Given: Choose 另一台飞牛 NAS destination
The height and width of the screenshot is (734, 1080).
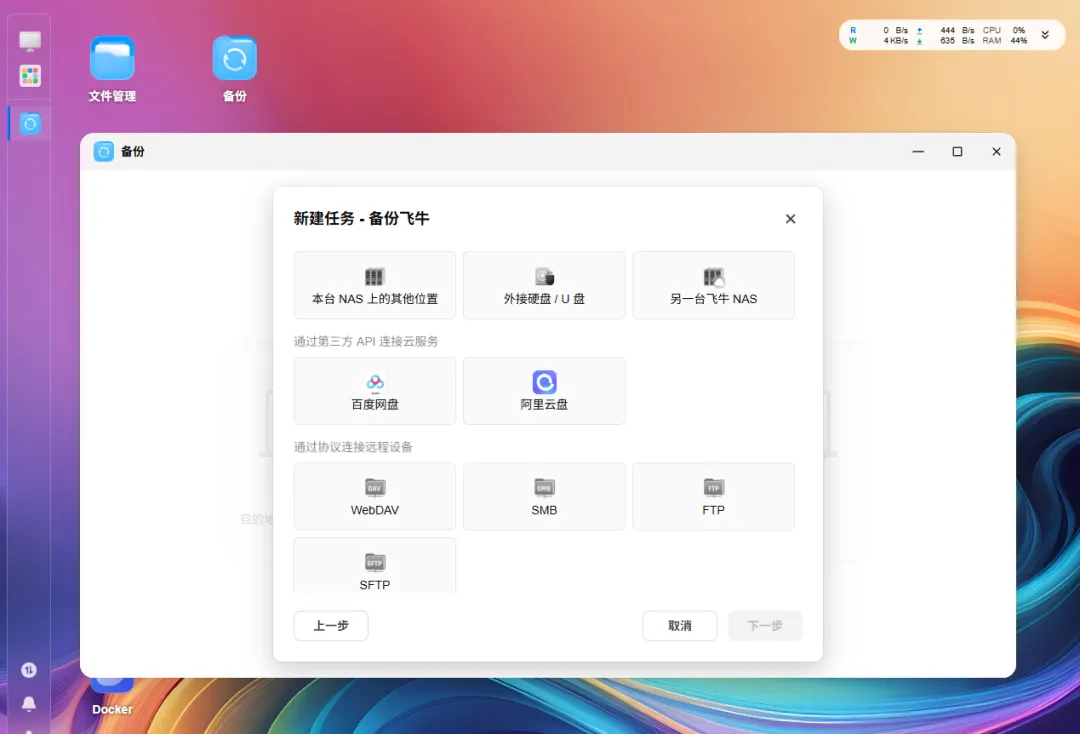Looking at the screenshot, I should [714, 285].
